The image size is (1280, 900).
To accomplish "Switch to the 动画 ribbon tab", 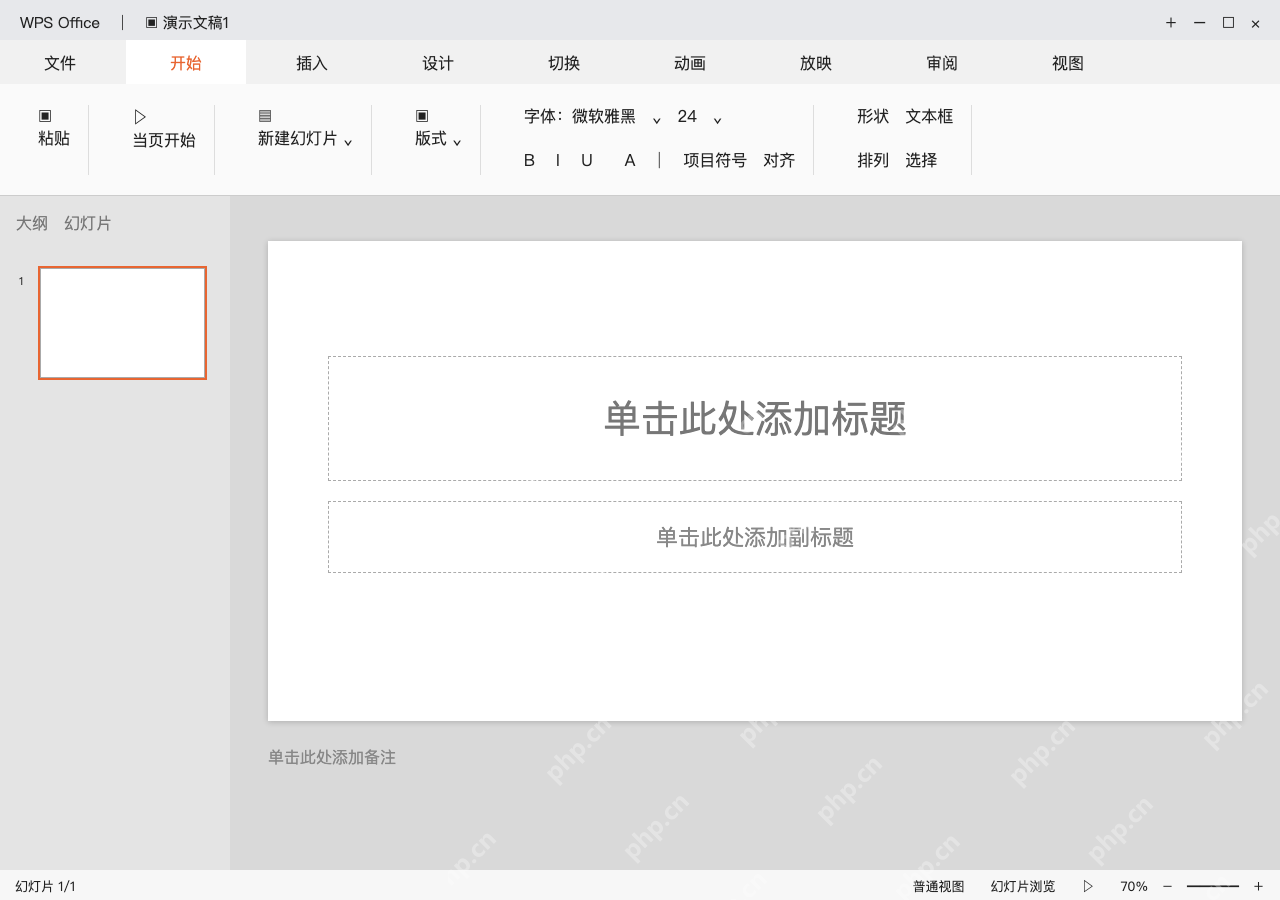I will (690, 63).
